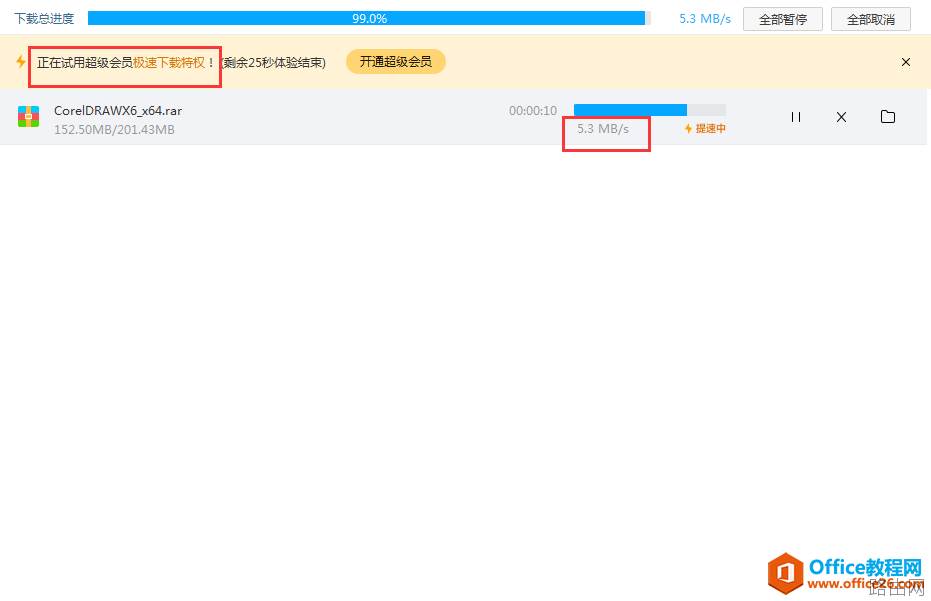Click the 全部取消 cancel all button
This screenshot has width=931, height=601.
coord(870,18)
